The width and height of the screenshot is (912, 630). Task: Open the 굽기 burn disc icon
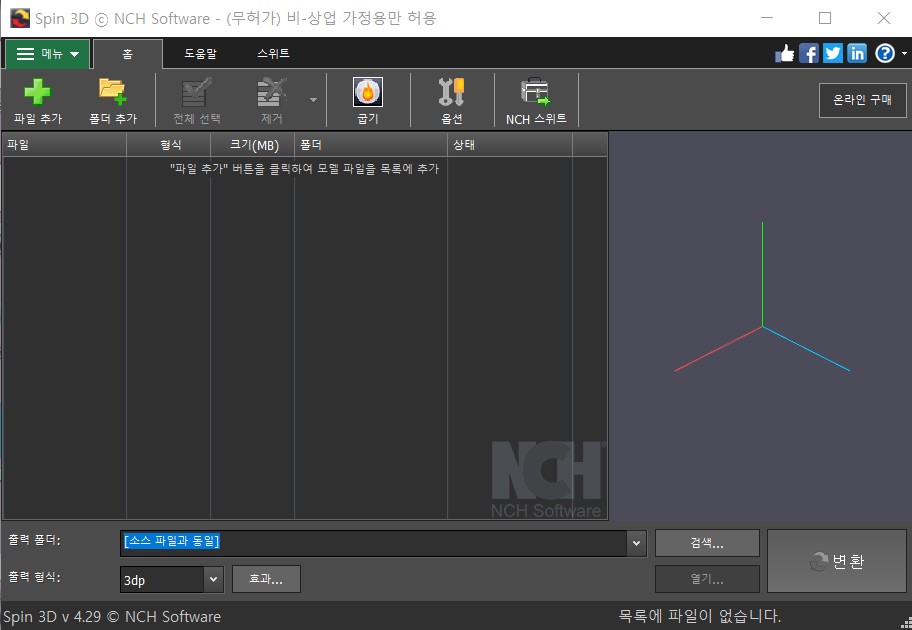pos(368,92)
